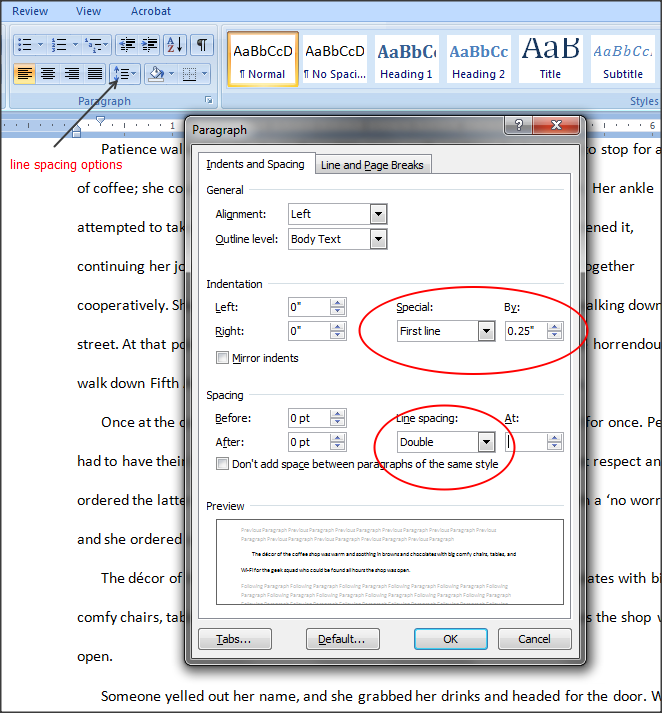Click the OK button

(x=450, y=639)
